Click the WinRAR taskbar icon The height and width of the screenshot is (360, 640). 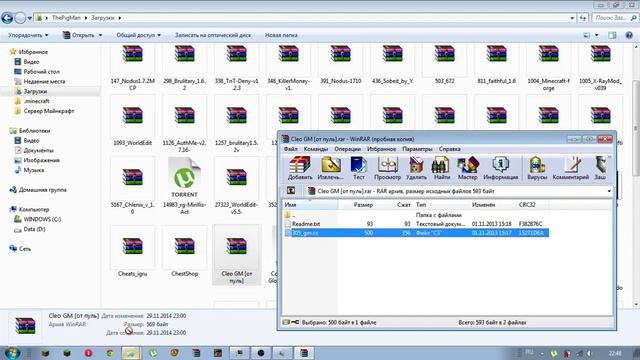(x=304, y=353)
